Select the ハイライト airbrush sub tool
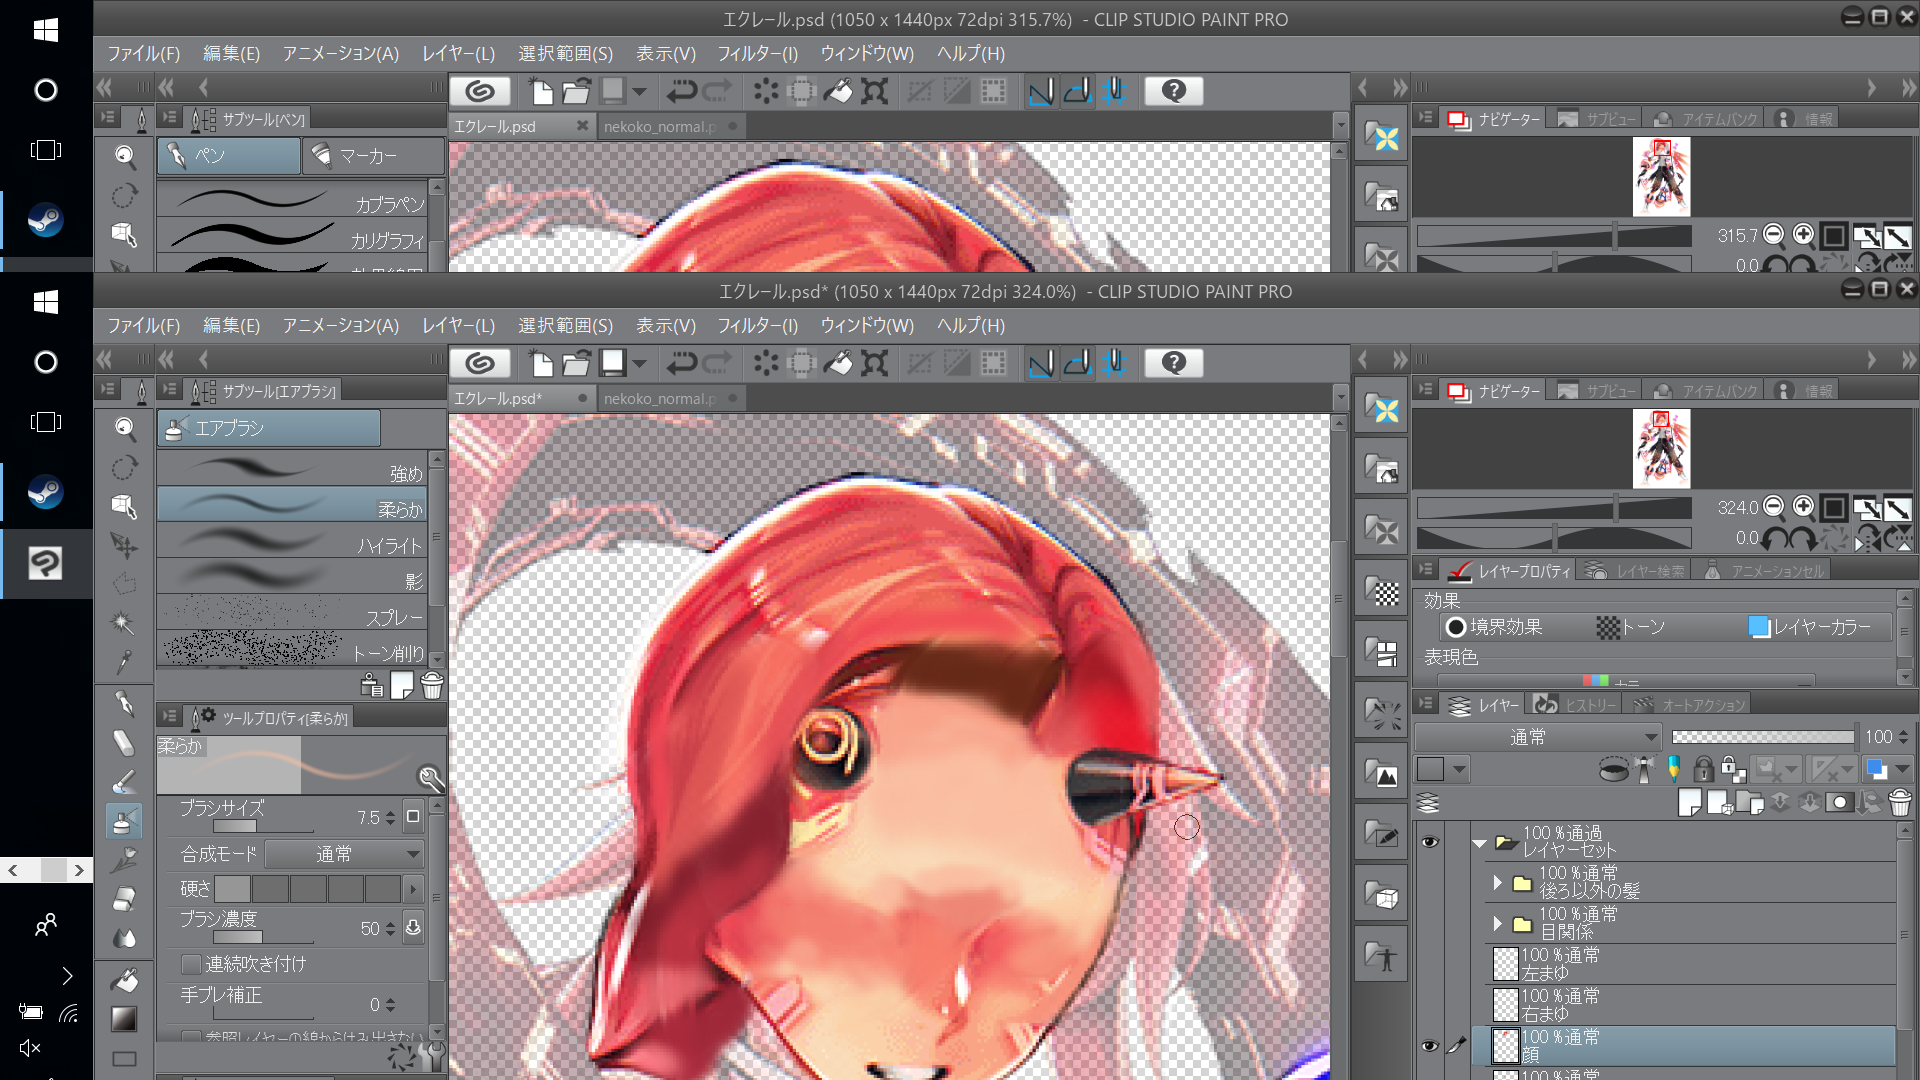1920x1080 pixels. [x=292, y=542]
